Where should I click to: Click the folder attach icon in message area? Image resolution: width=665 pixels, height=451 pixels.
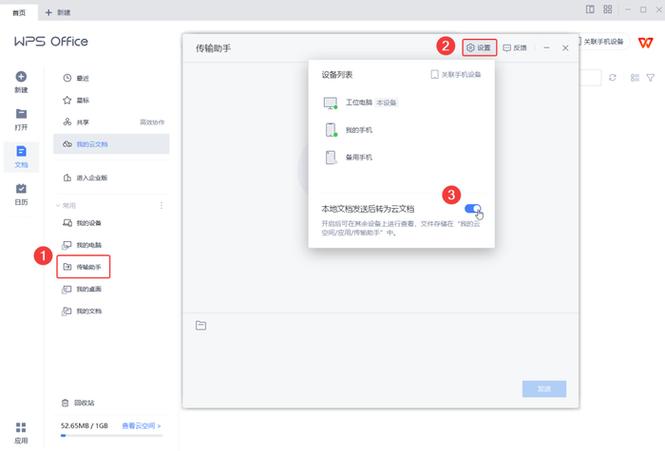201,325
